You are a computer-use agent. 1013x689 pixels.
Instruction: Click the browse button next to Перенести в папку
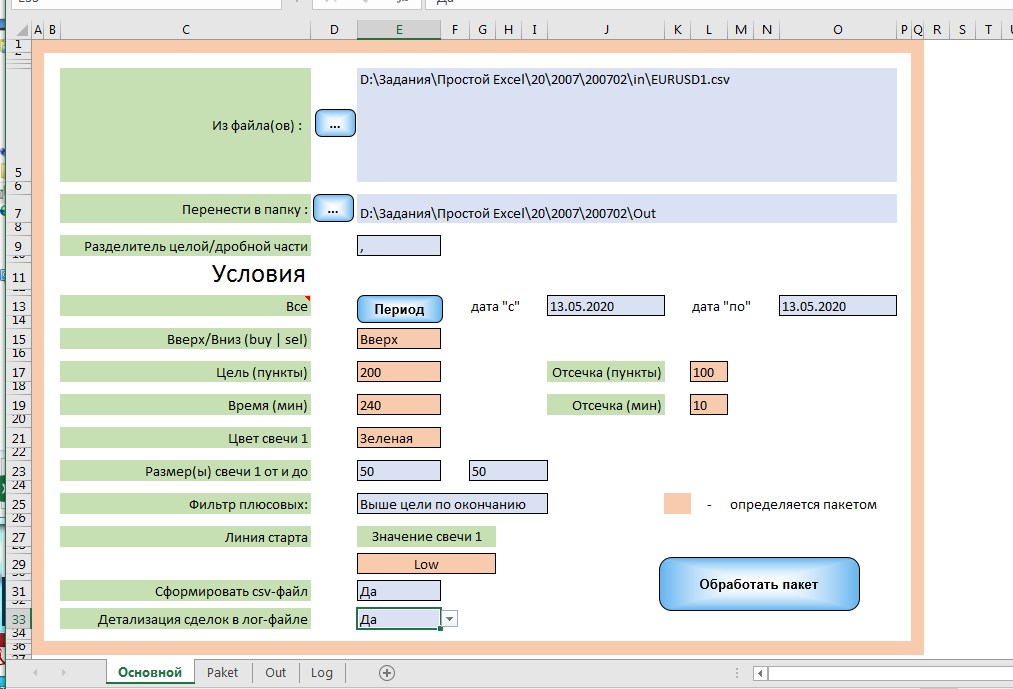click(333, 209)
